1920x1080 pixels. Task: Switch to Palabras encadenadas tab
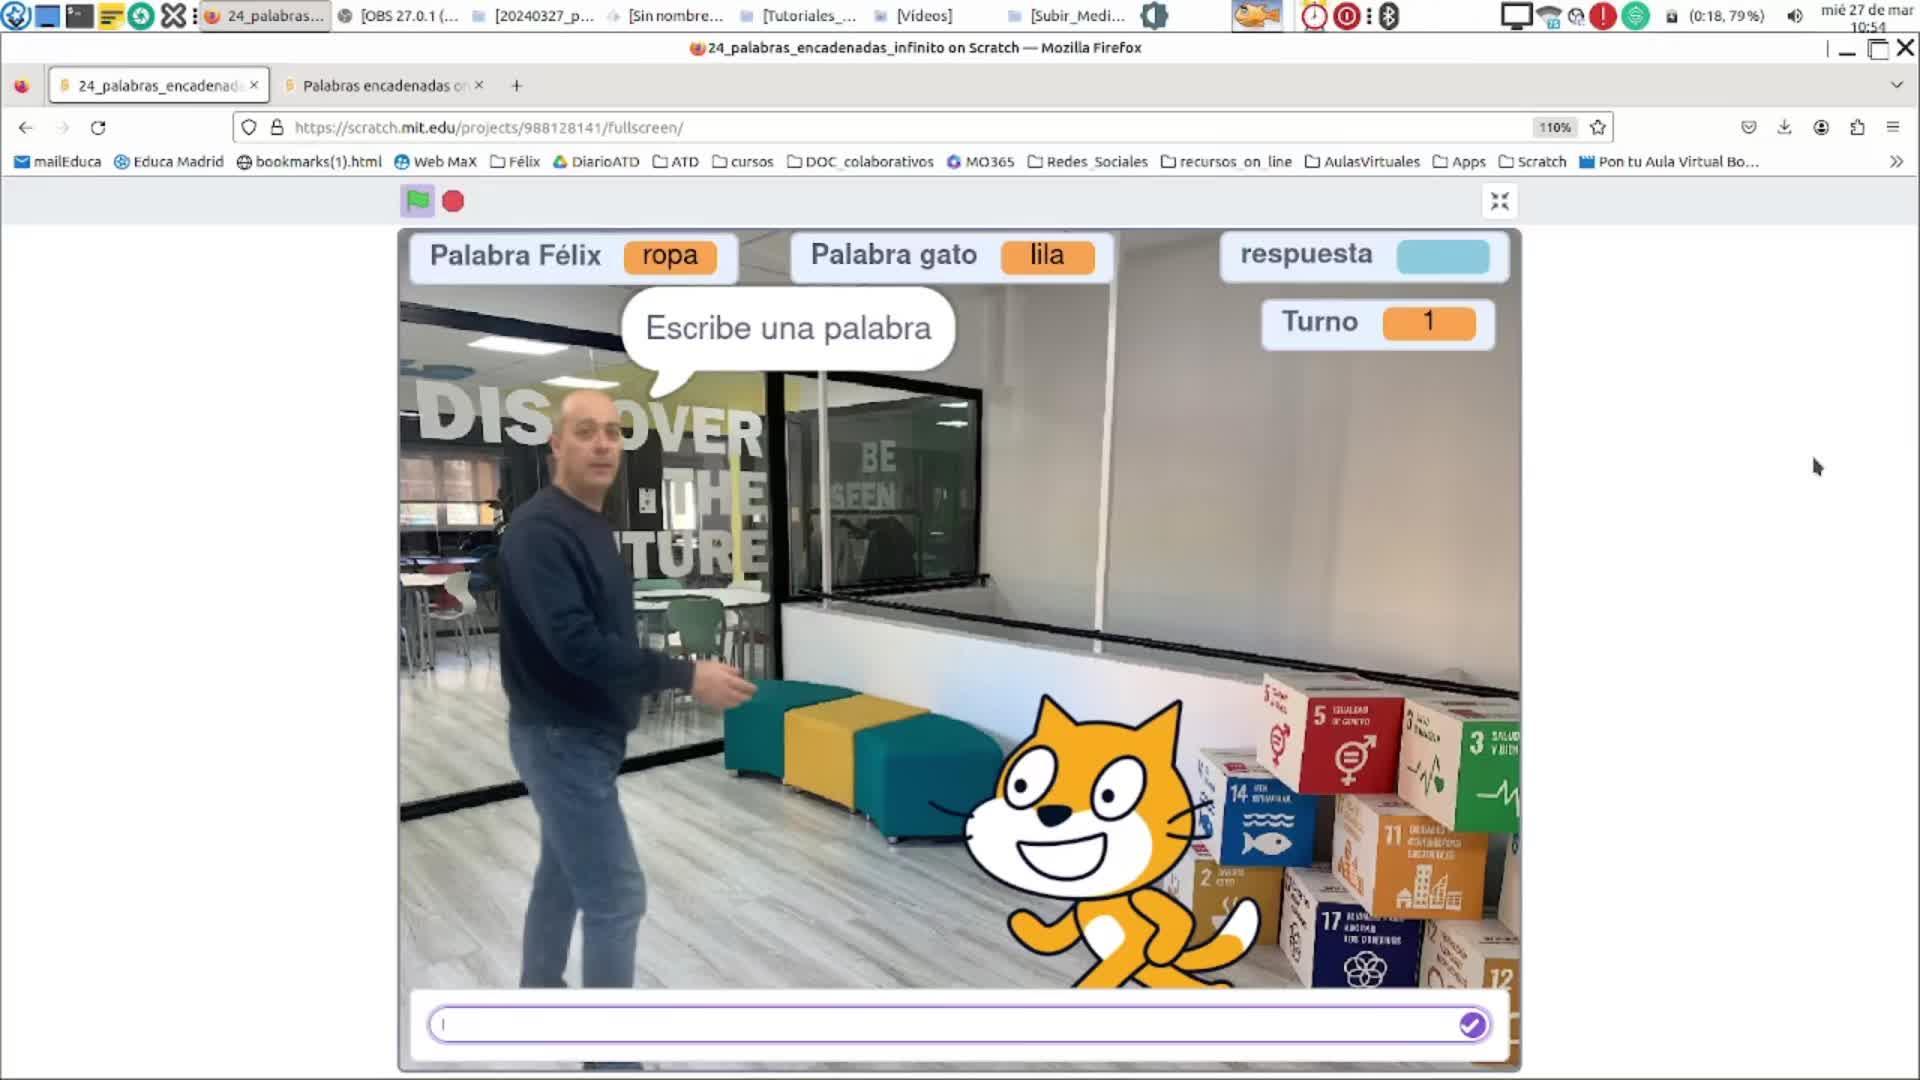pos(383,86)
